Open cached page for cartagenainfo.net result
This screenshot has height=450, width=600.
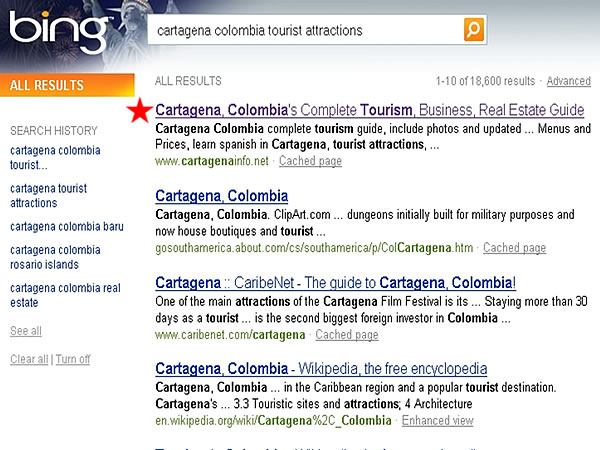click(310, 162)
